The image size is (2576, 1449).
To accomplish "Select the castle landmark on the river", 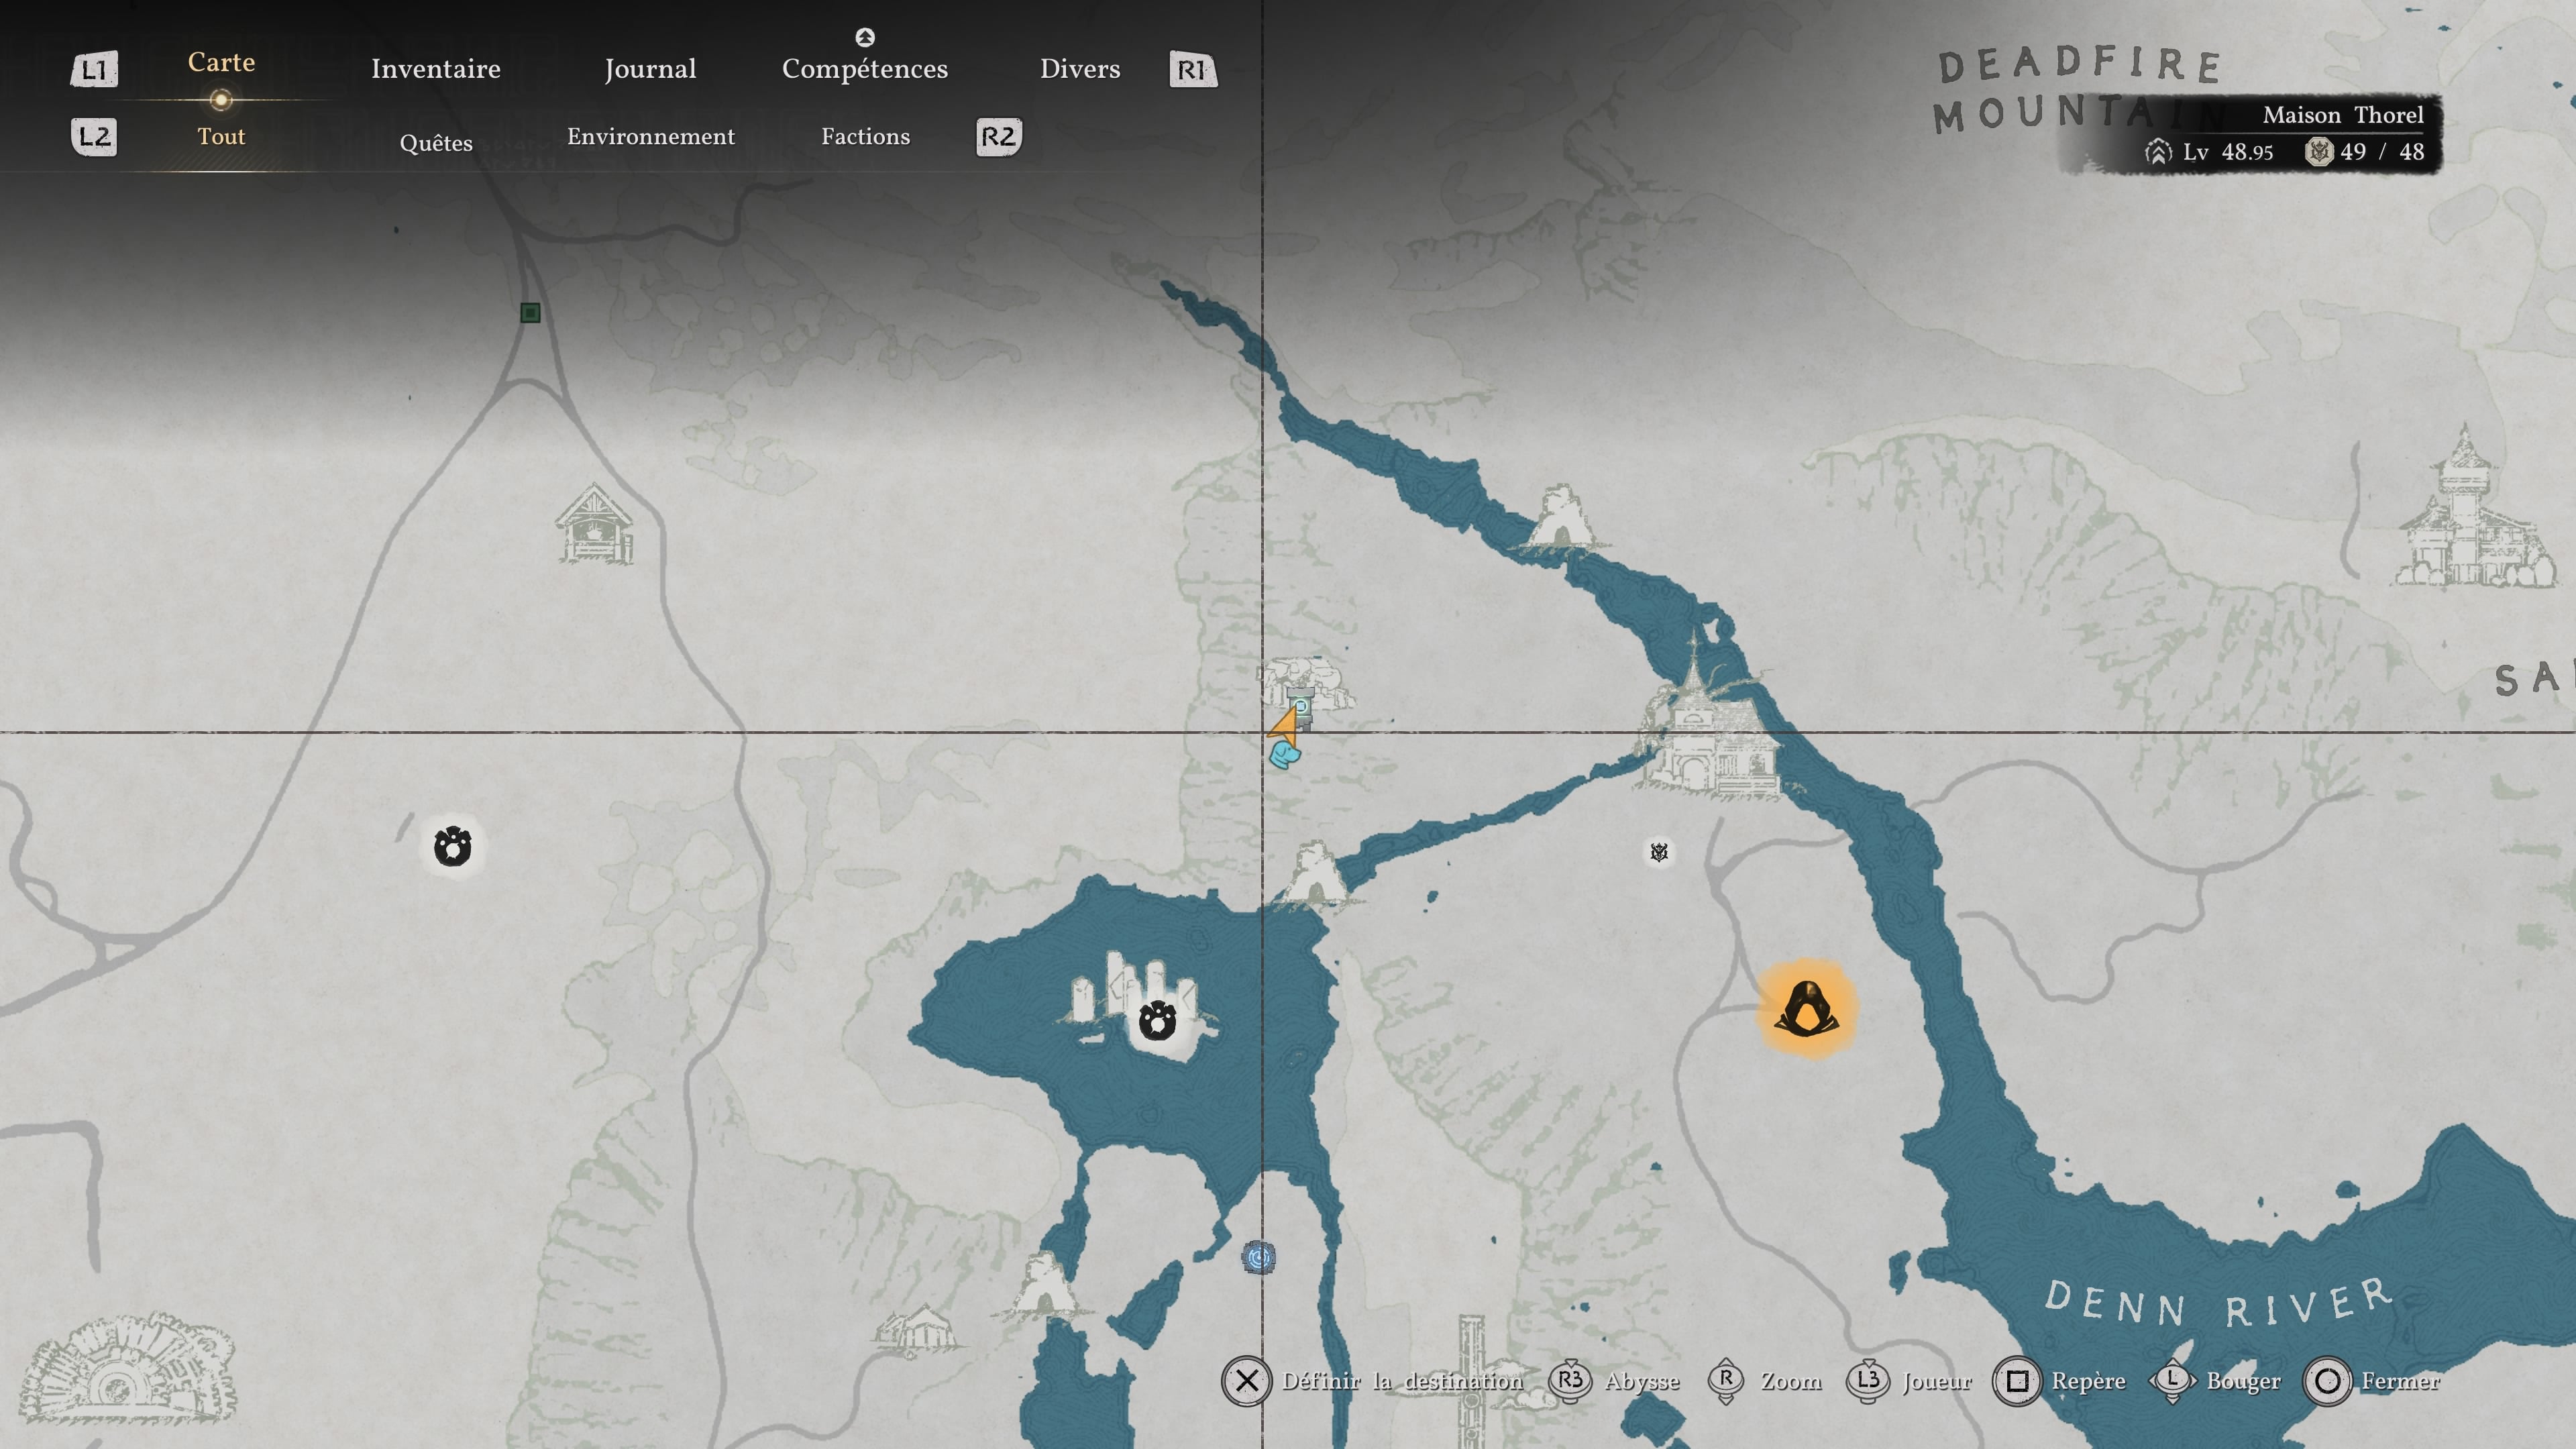I will point(1708,725).
